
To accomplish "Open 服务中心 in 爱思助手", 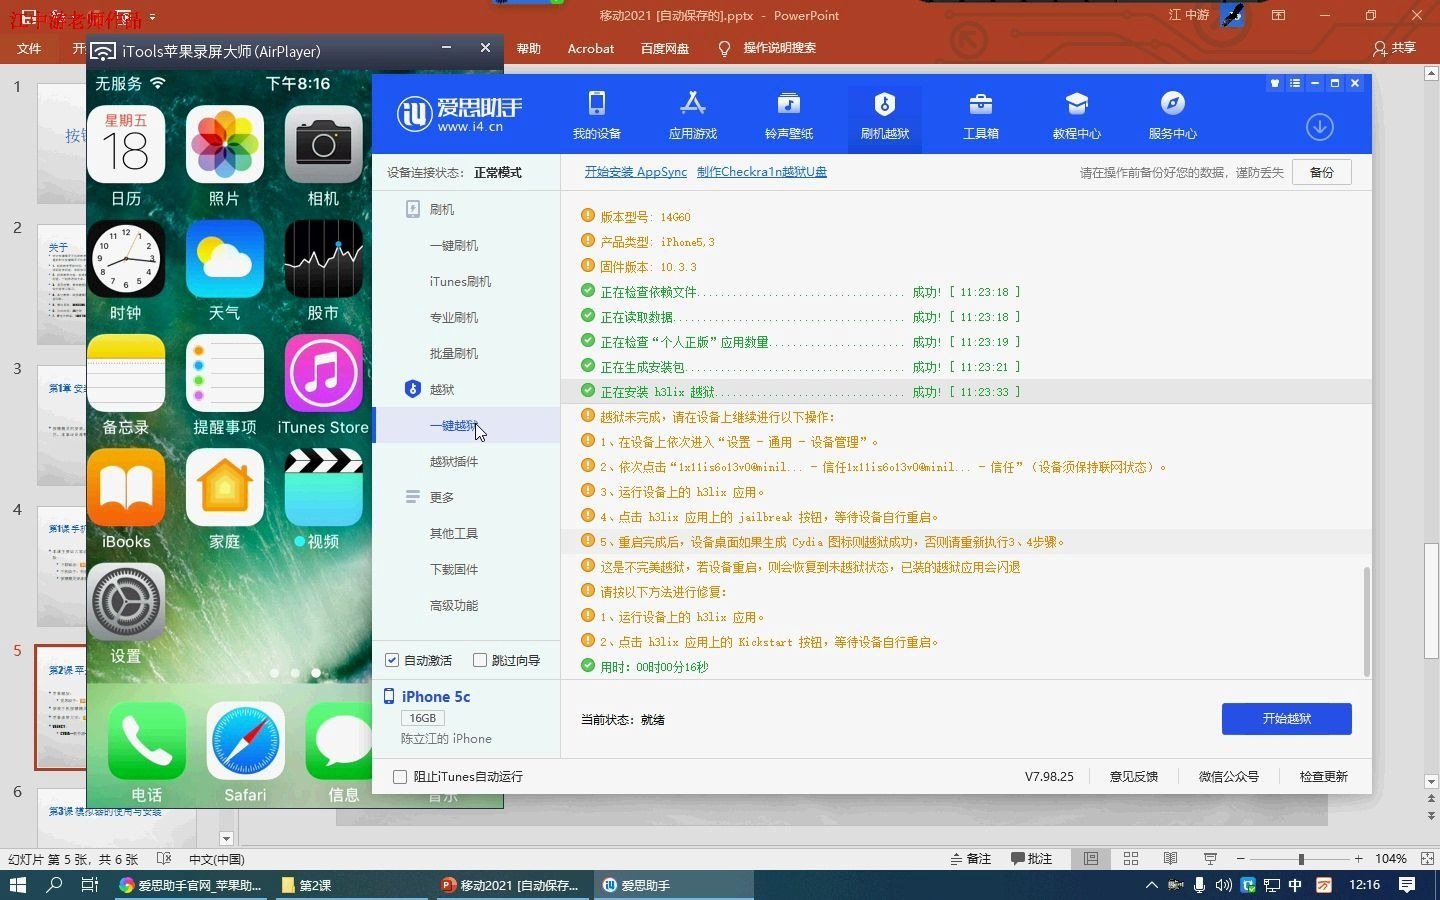I will coord(1173,115).
